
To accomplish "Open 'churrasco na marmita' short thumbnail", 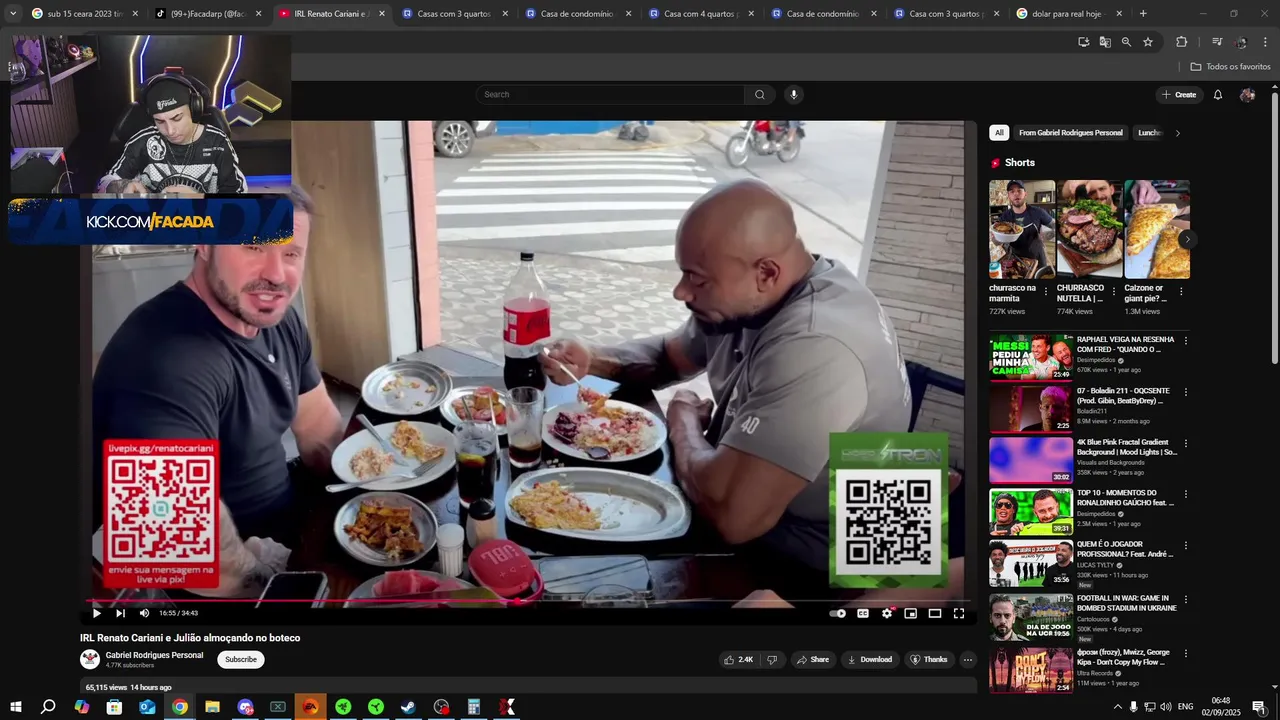I will 1022,229.
